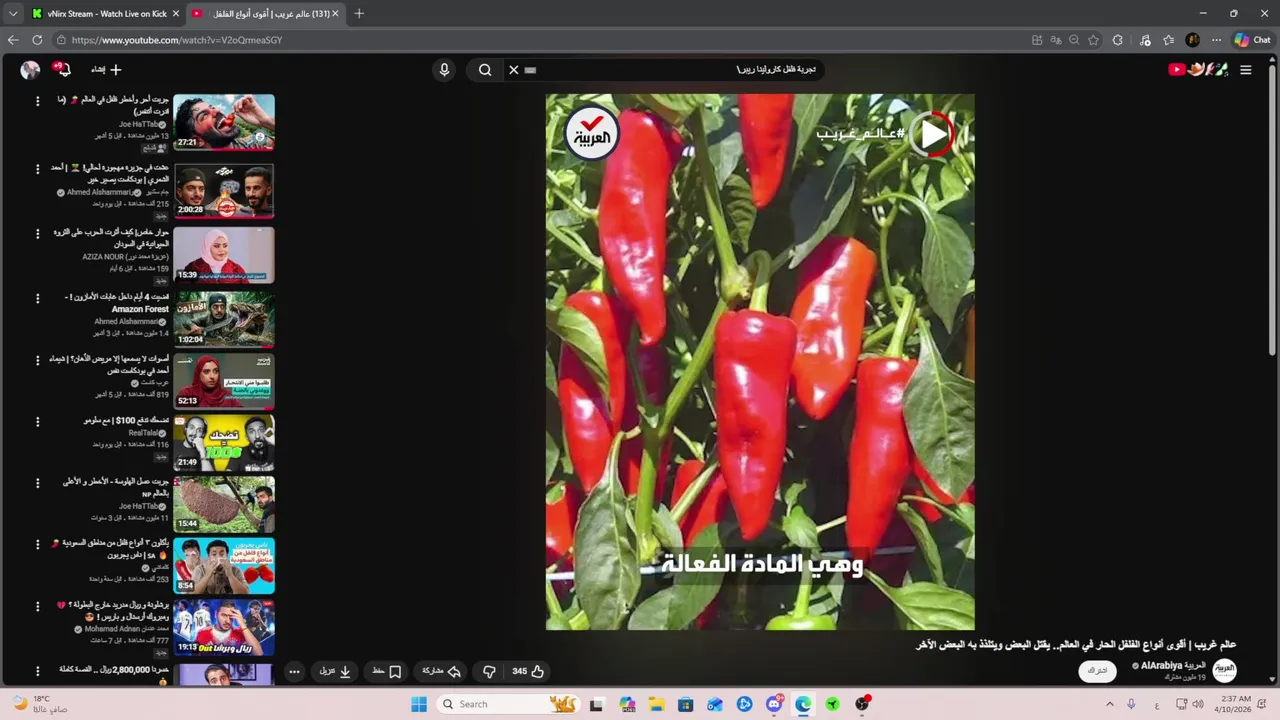The height and width of the screenshot is (720, 1280).
Task: Open options menu for Amazon Forest video
Action: (x=38, y=298)
